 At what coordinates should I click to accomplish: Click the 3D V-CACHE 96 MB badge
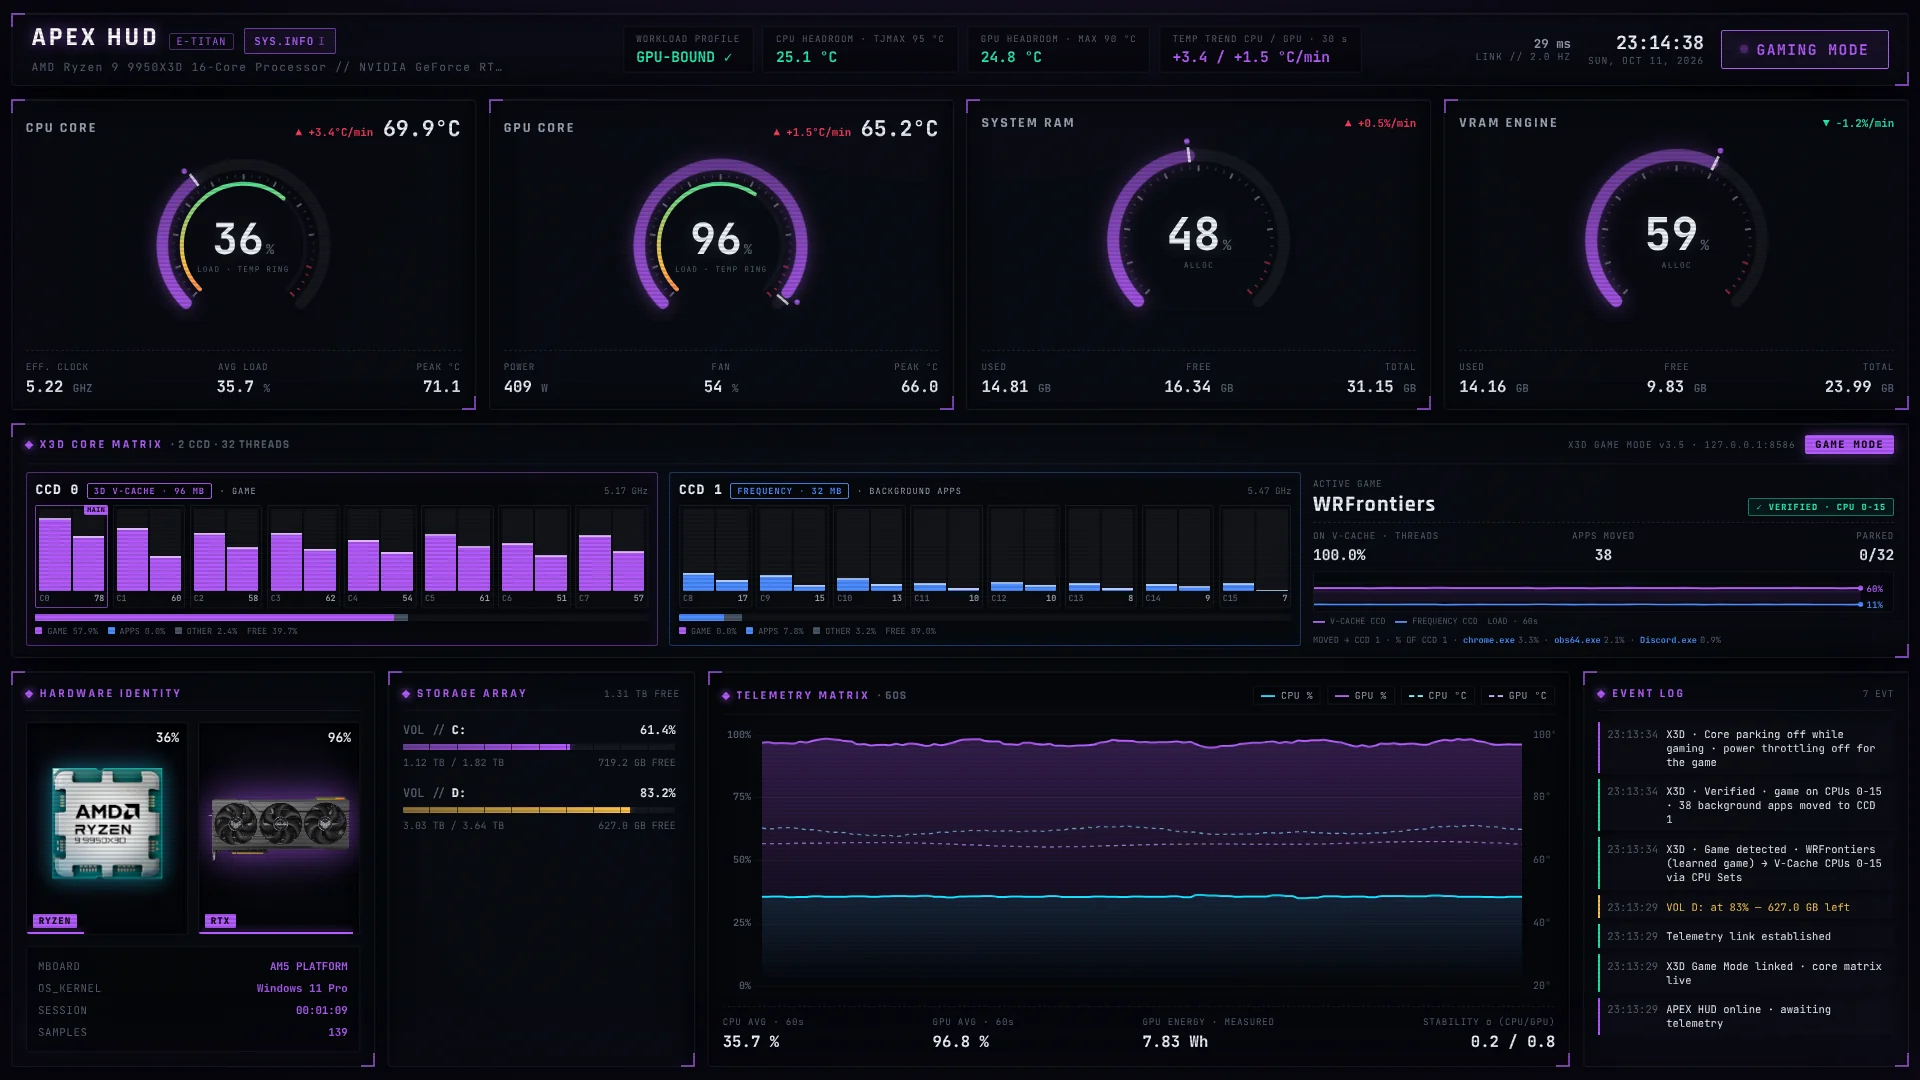pyautogui.click(x=149, y=491)
